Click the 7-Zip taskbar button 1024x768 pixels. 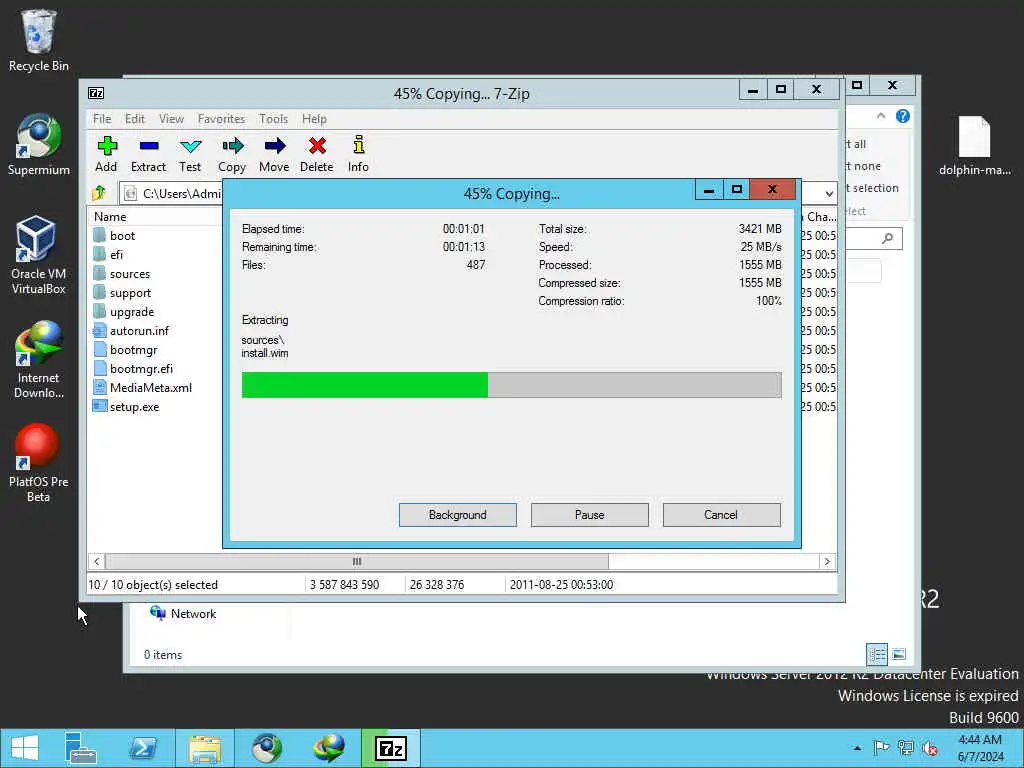[391, 748]
